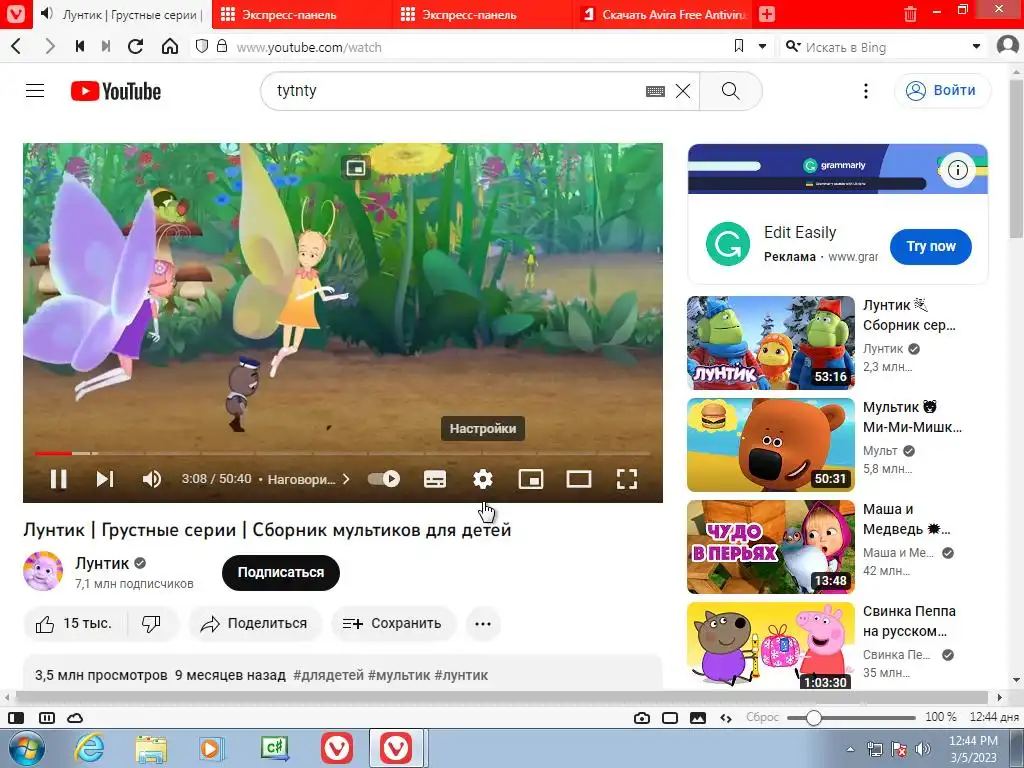The height and width of the screenshot is (768, 1024).
Task: Open ad info icon on Grammarly banner
Action: [x=957, y=170]
